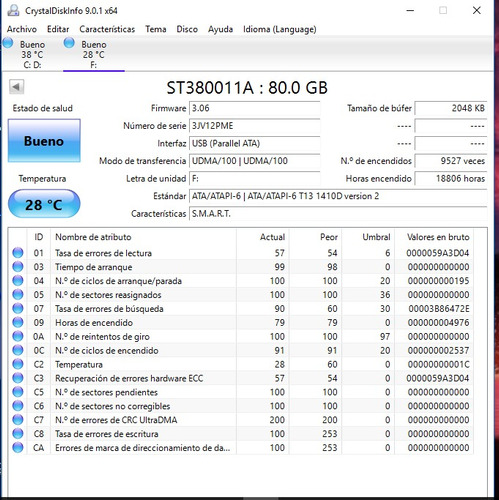Click status orb of attribute CA row
499x500 pixels.
pyautogui.click(x=18, y=448)
